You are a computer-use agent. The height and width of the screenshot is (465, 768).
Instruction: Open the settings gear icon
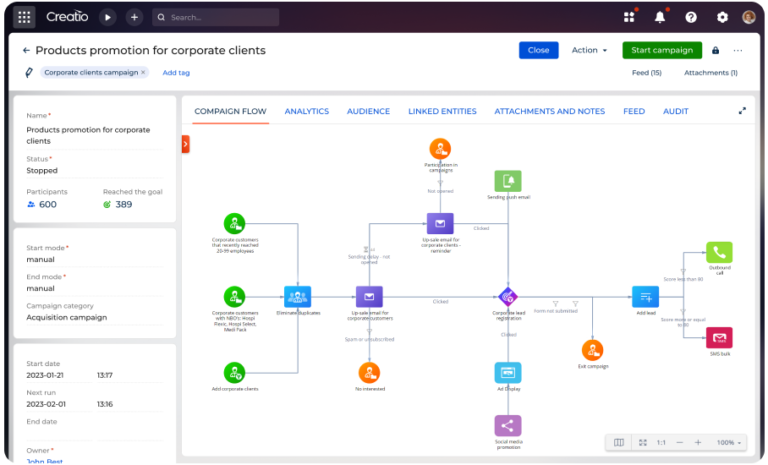tap(722, 17)
